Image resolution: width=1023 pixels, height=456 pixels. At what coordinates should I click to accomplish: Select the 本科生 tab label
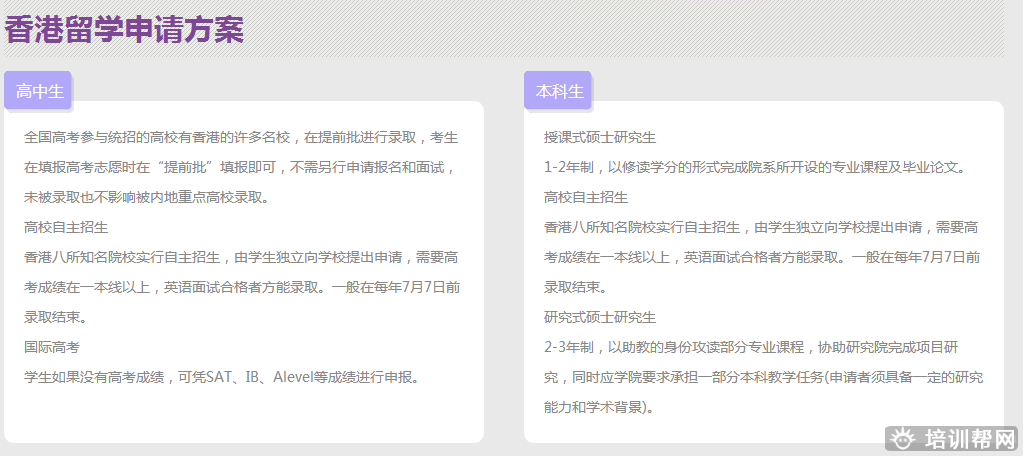point(559,91)
